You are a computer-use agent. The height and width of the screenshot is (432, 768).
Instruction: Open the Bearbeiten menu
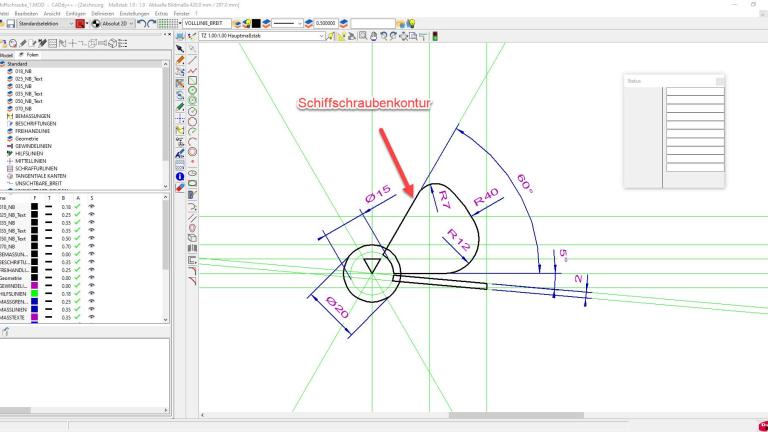[26, 14]
